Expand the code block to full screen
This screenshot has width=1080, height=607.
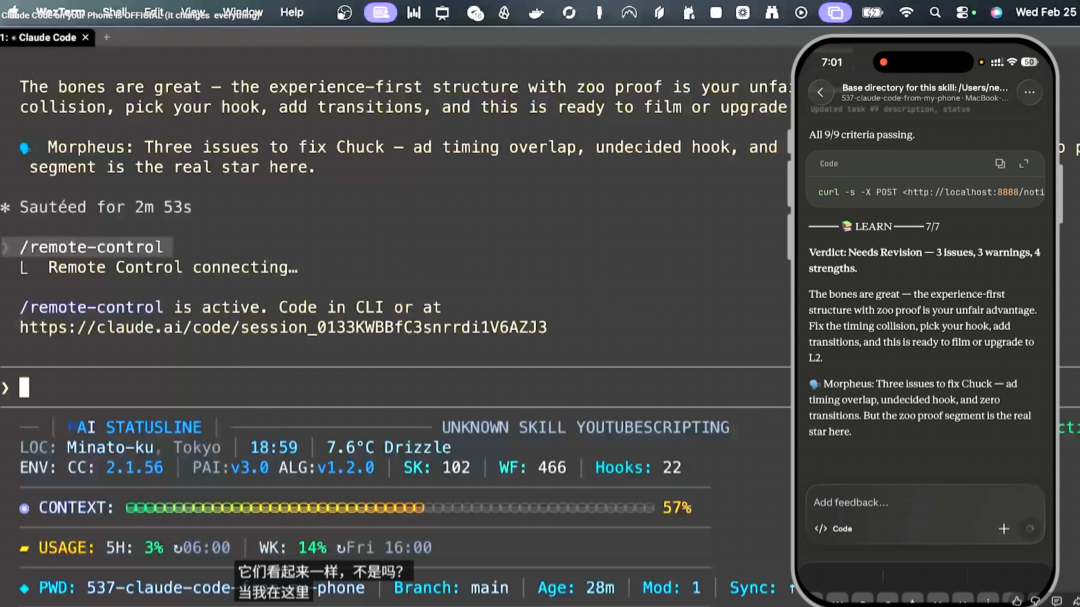pyautogui.click(x=1024, y=164)
